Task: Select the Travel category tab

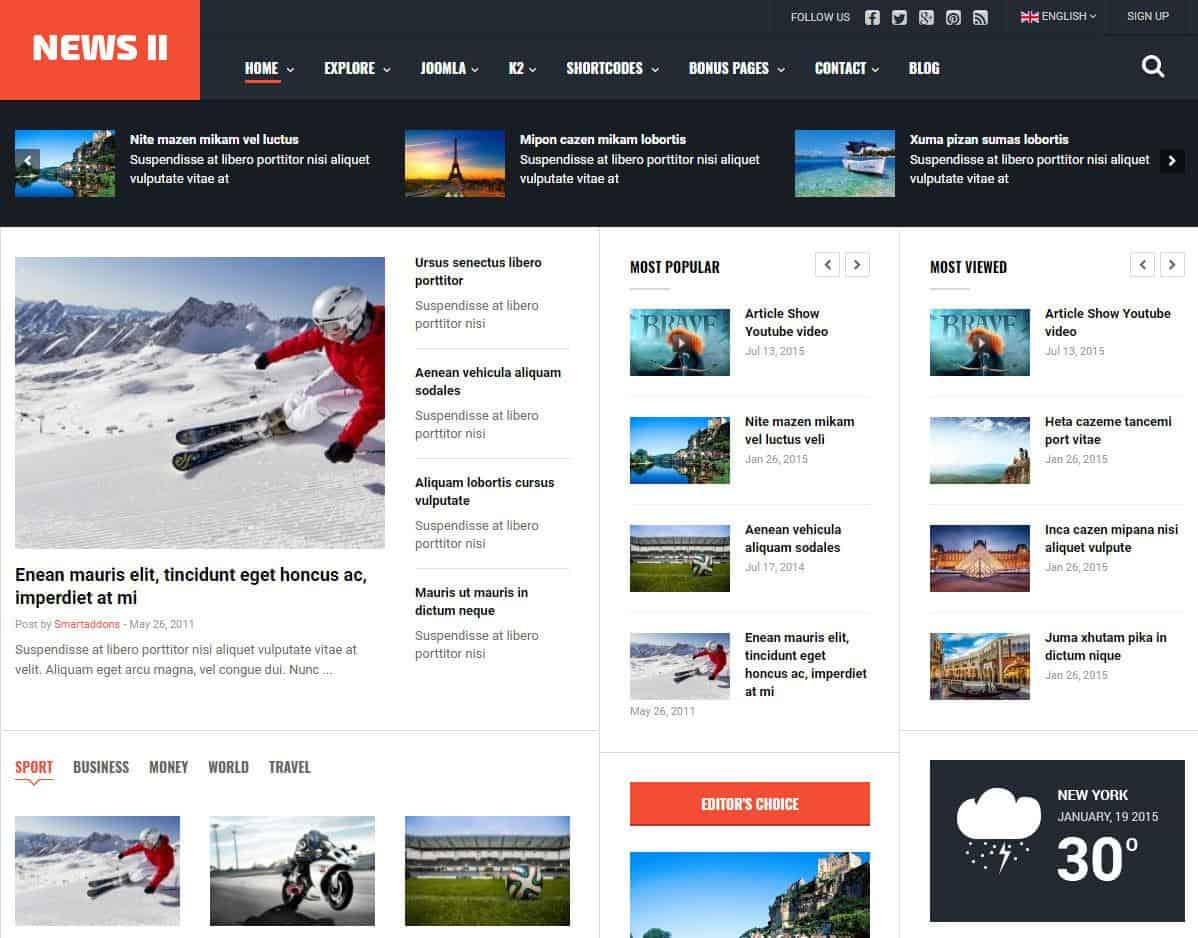Action: pyautogui.click(x=289, y=767)
